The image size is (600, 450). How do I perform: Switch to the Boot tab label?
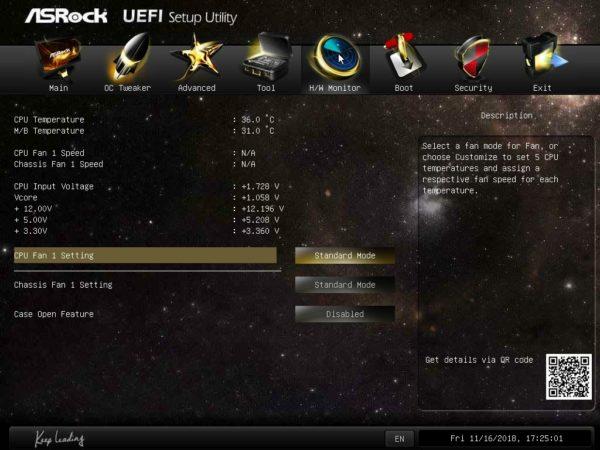coord(404,88)
